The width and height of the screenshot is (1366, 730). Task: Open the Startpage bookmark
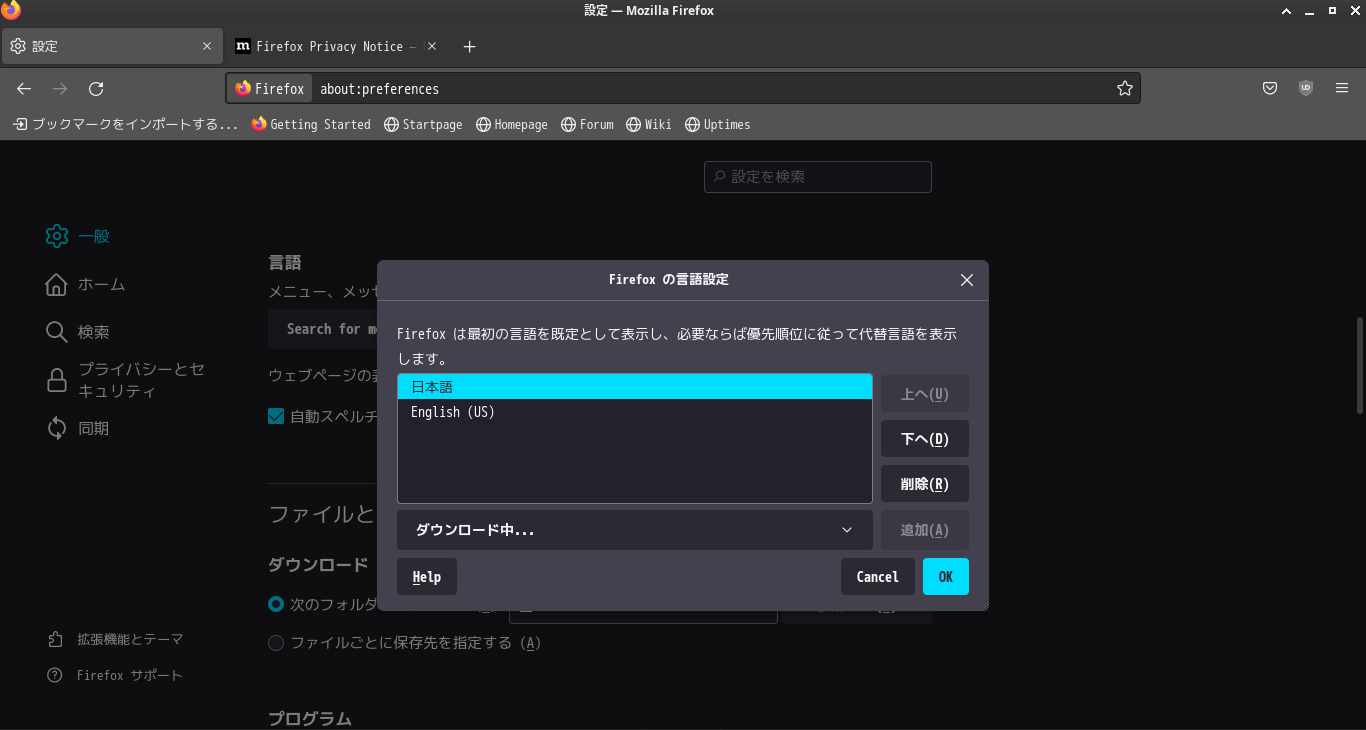[423, 125]
